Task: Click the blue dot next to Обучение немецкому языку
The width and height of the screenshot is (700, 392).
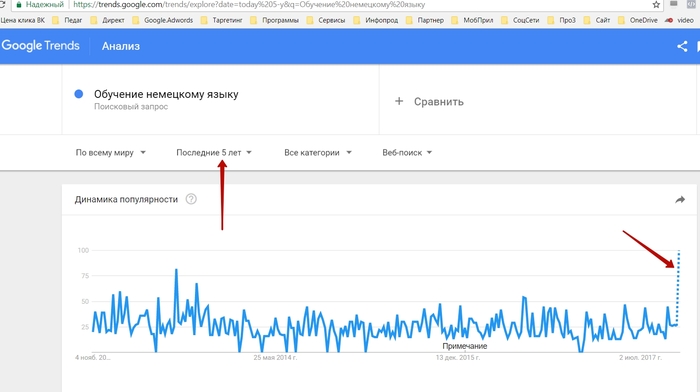Action: point(79,94)
